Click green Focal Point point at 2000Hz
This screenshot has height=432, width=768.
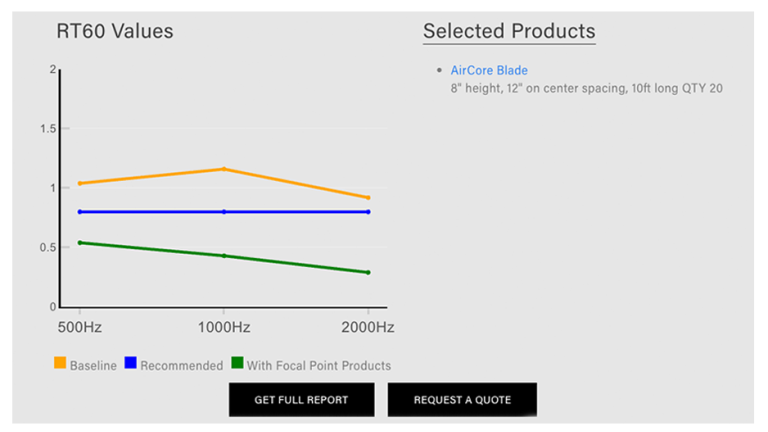click(368, 272)
